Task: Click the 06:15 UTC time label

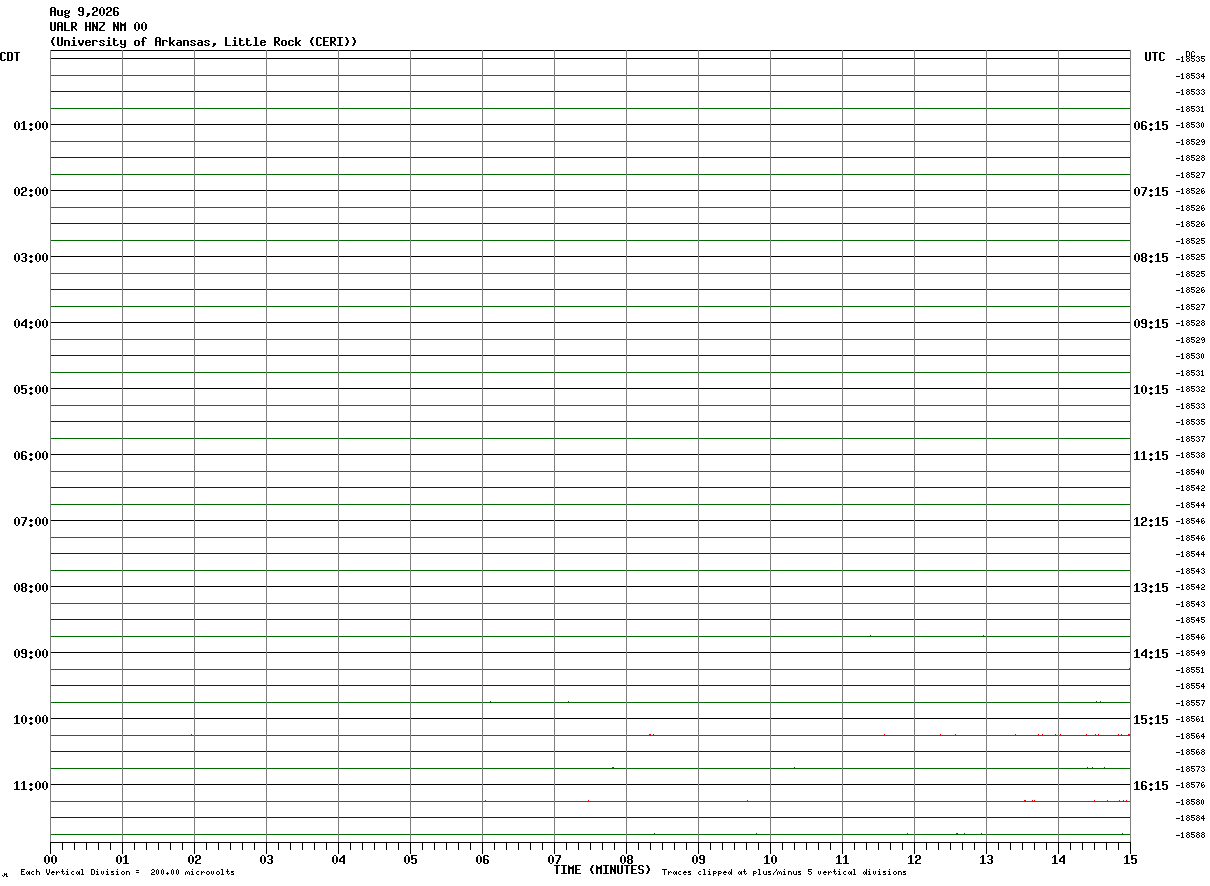Action: point(1150,126)
